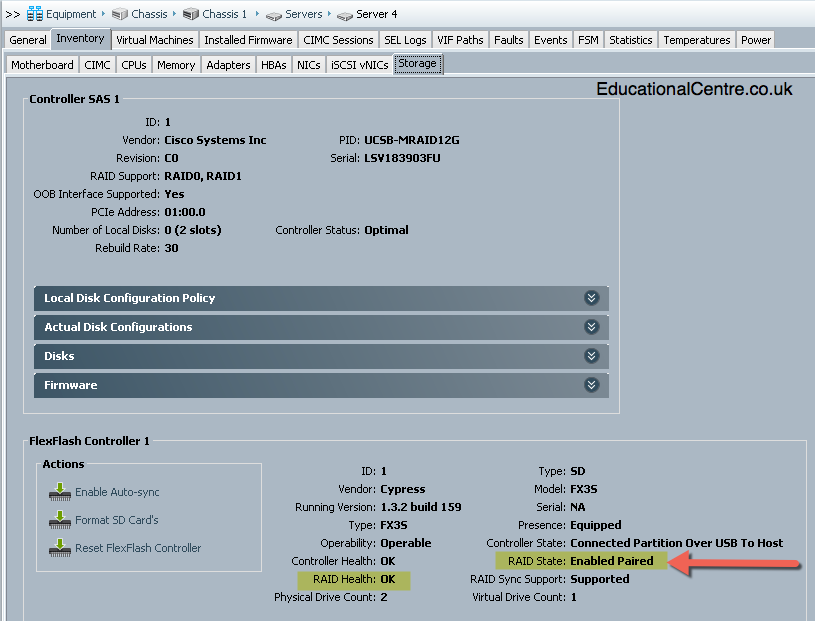This screenshot has width=815, height=621.
Task: Expand Local Disk Configuration Policy chevron
Action: [591, 298]
